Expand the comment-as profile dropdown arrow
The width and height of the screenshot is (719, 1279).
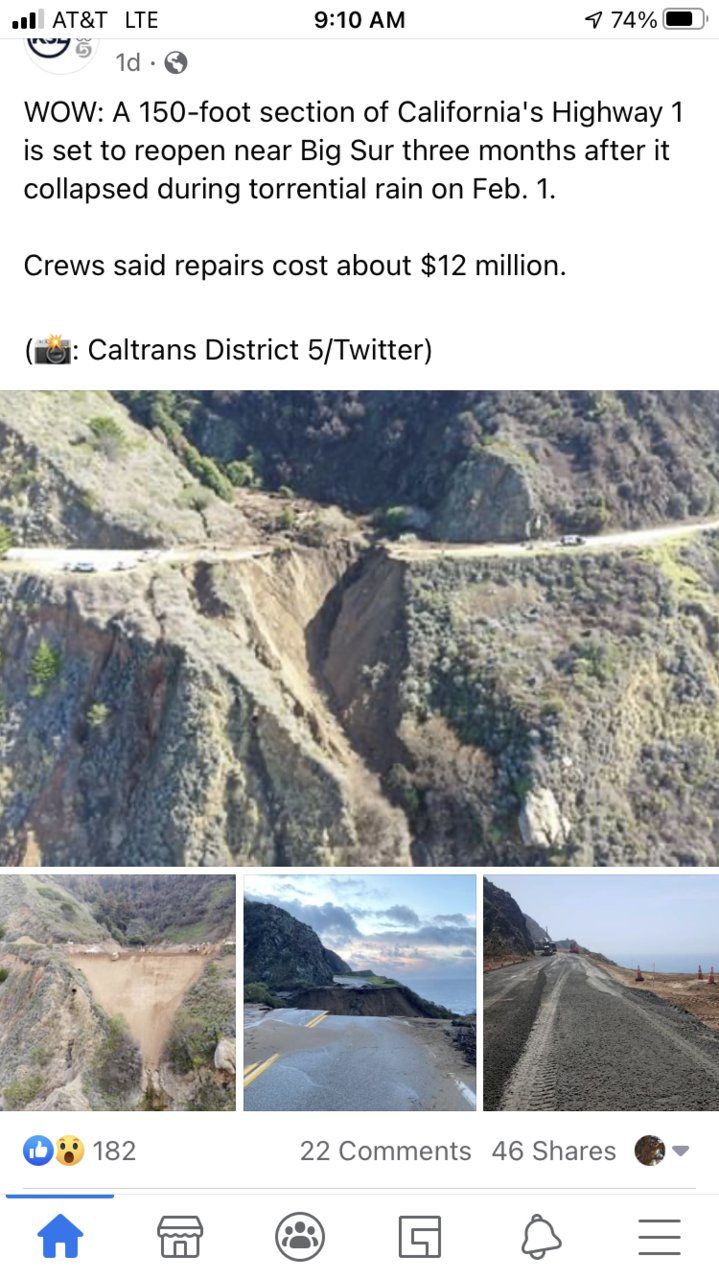681,1151
